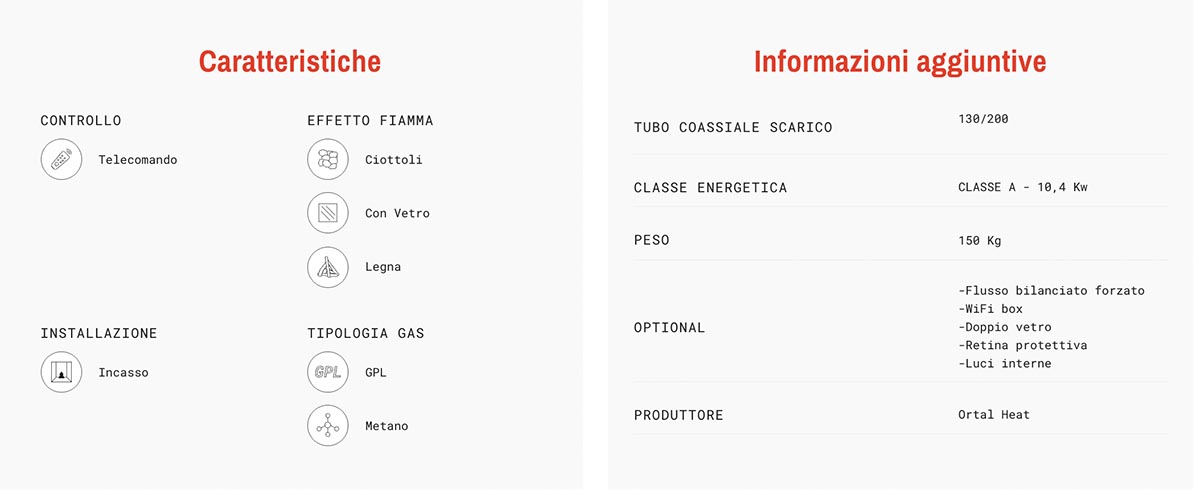
Task: Click the 150 Kg weight value
Action: 980,241
